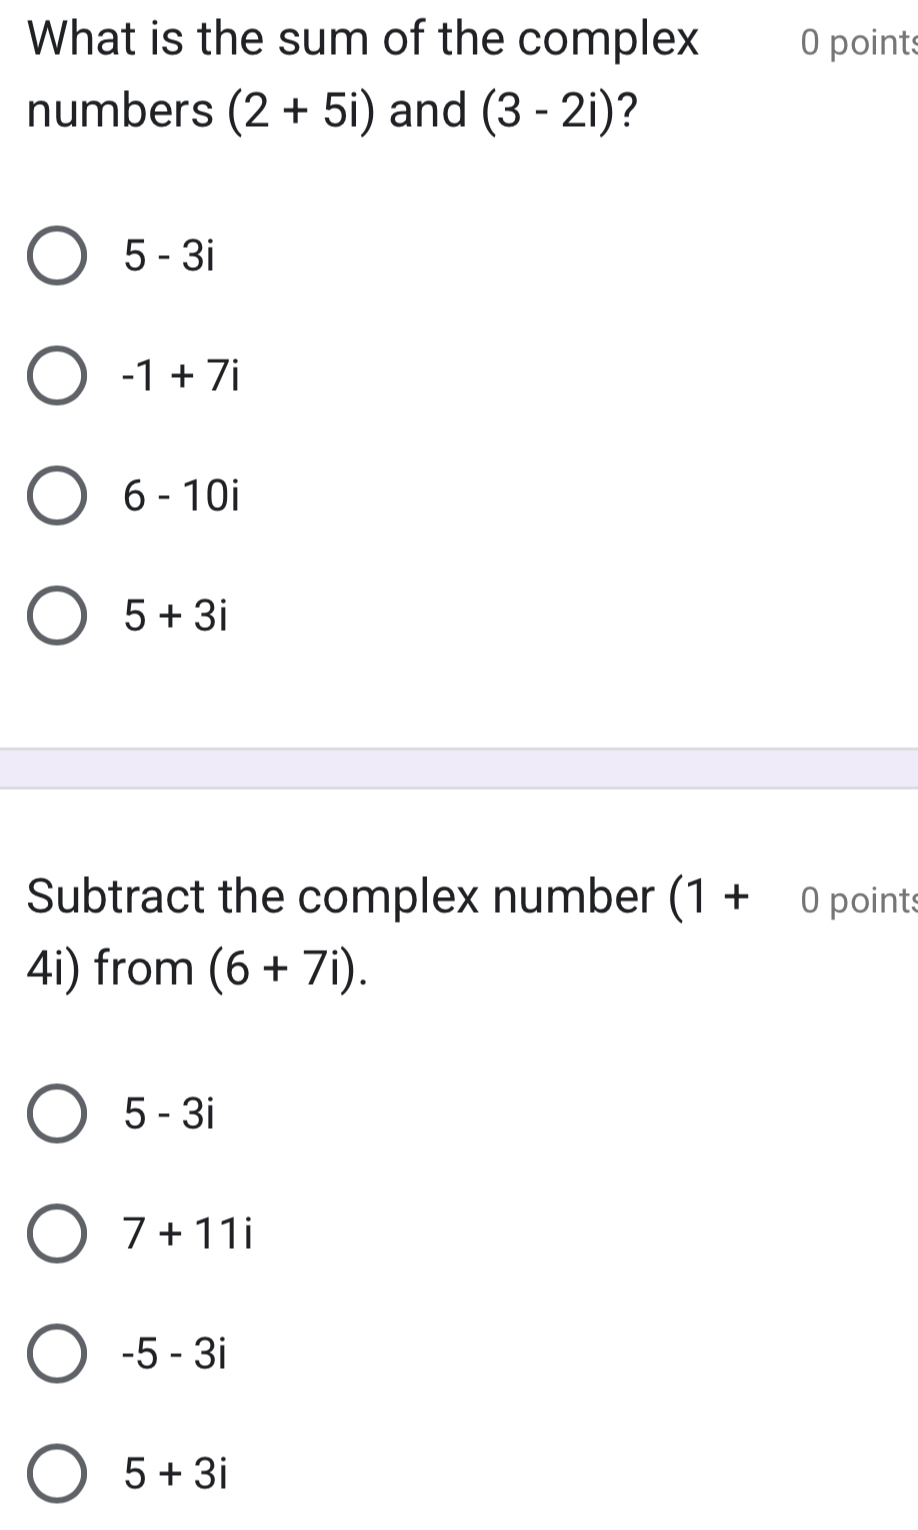Click the '5 - 3i' text under the sum question
This screenshot has height=1530, width=918.
click(169, 257)
